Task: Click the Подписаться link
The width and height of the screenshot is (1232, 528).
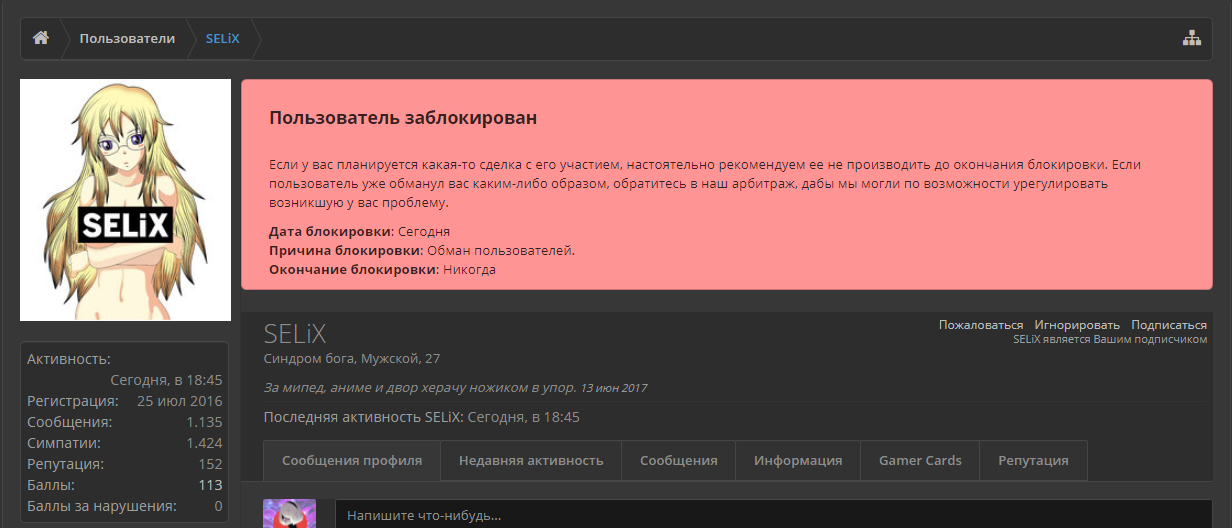Action: [1169, 325]
